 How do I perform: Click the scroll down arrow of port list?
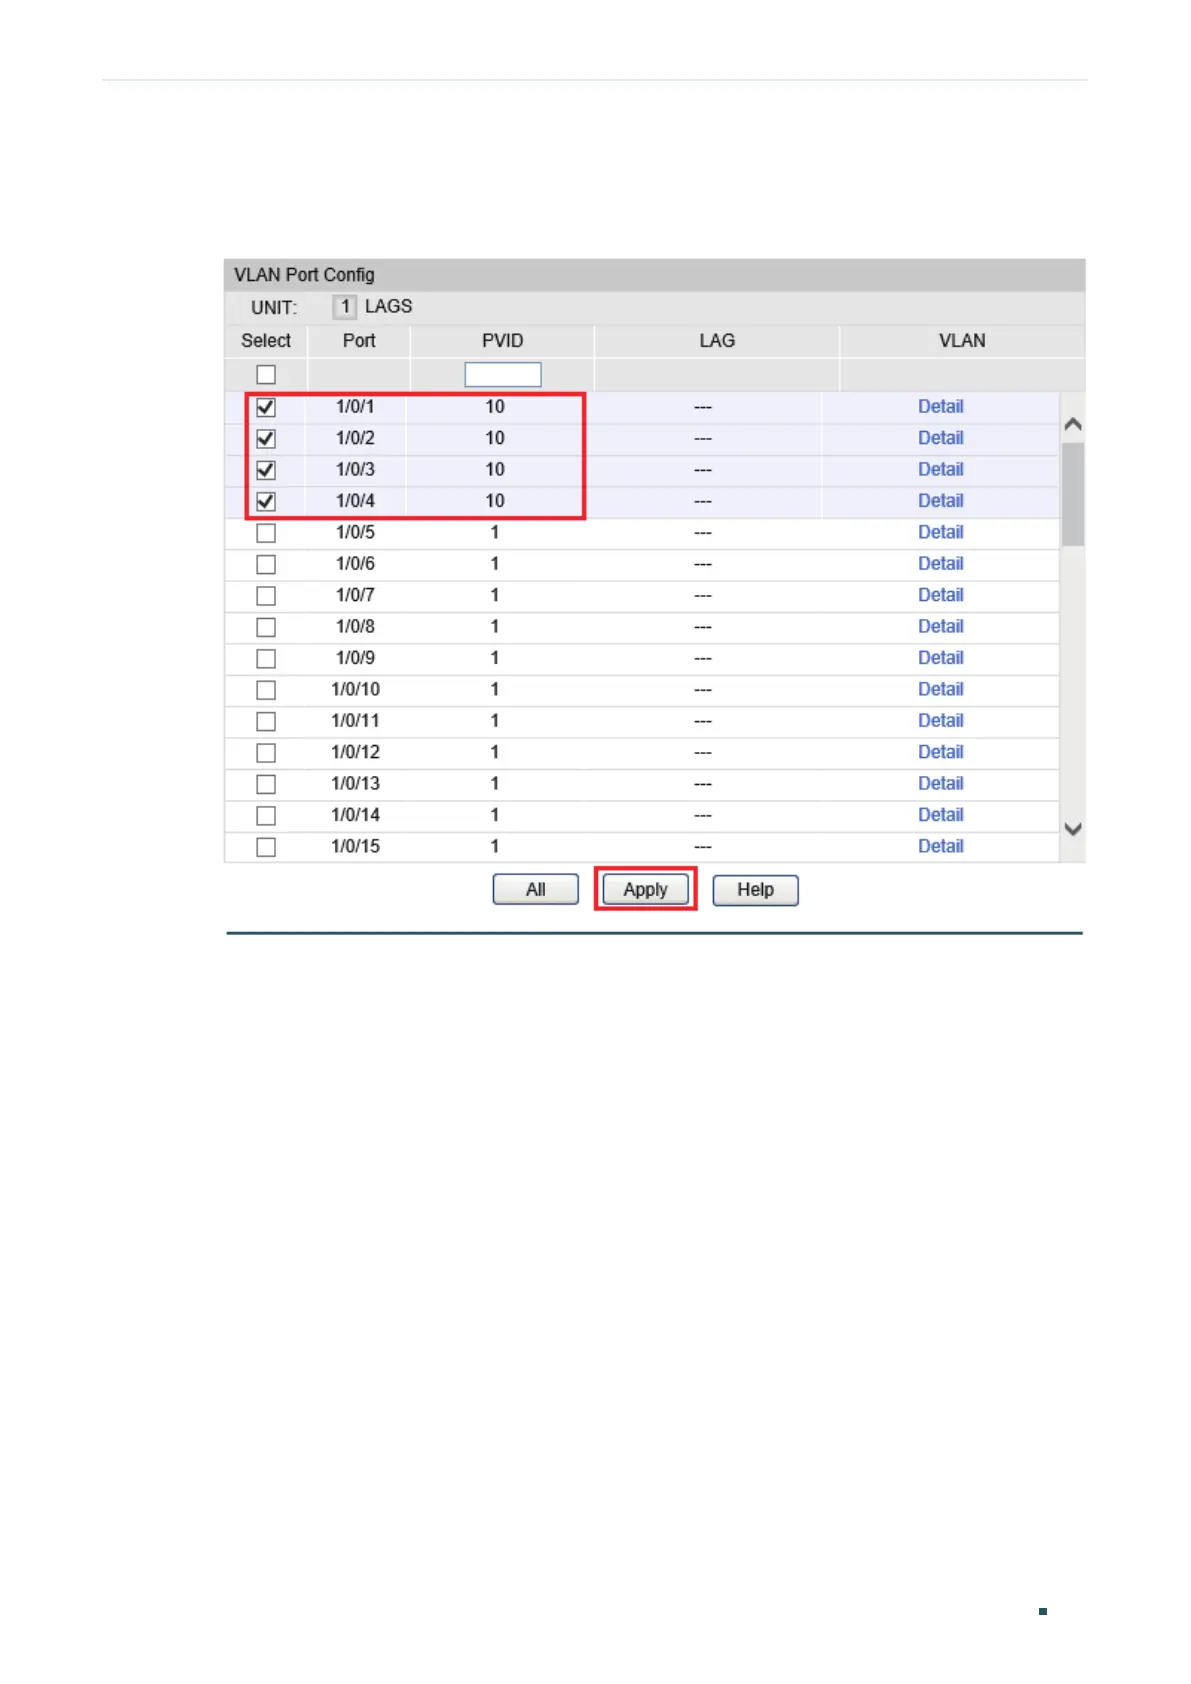point(1073,829)
